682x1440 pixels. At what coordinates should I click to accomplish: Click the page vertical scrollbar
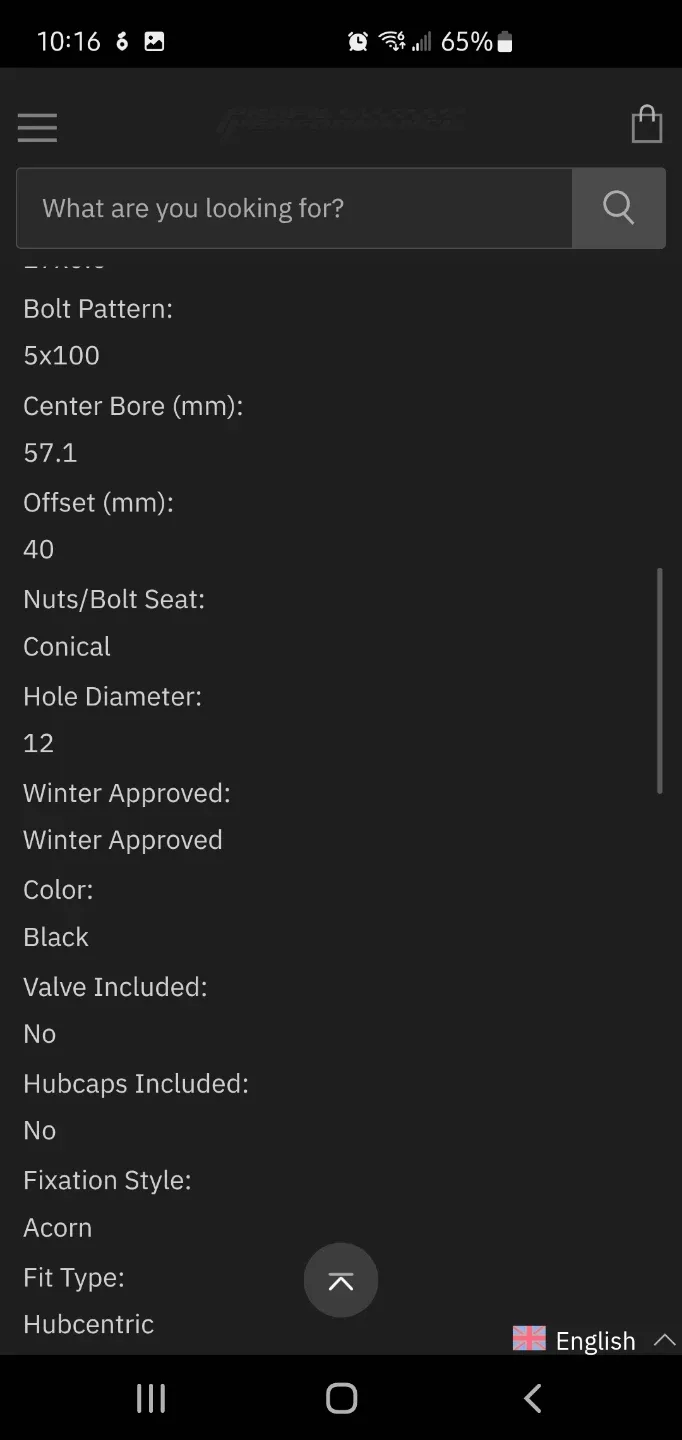[x=659, y=680]
